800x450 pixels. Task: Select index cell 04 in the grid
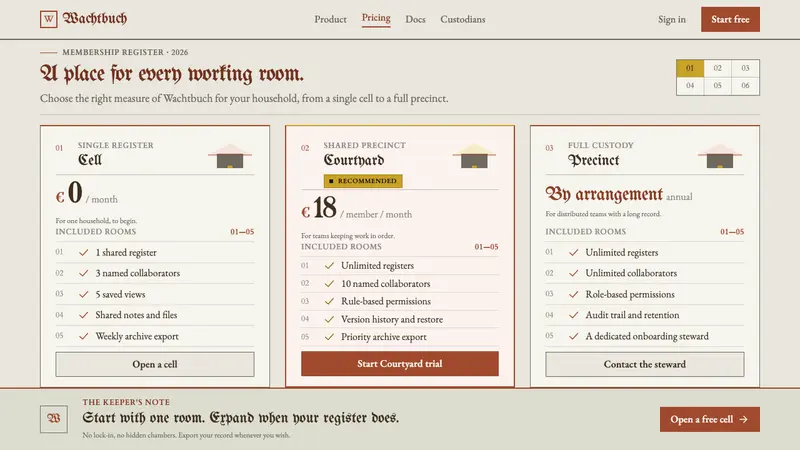point(690,86)
